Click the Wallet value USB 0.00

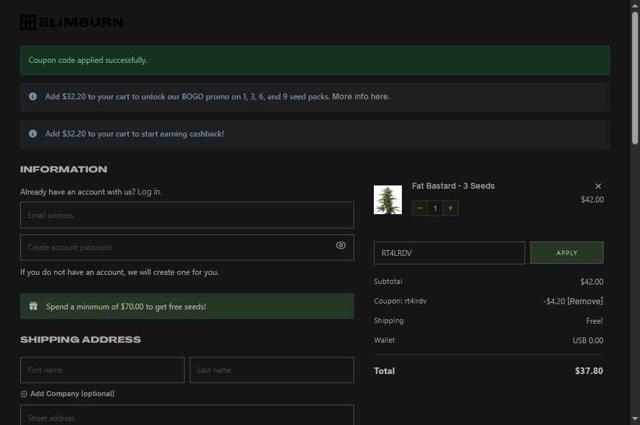pos(587,340)
